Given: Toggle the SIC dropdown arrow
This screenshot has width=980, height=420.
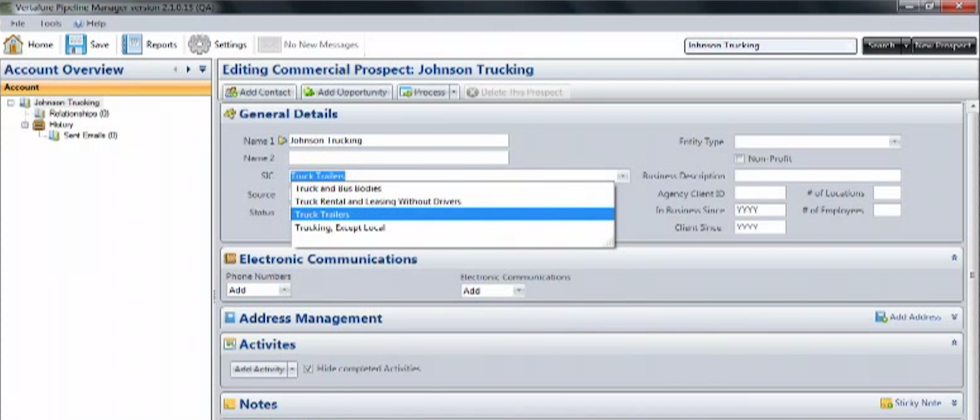Looking at the screenshot, I should click(622, 176).
